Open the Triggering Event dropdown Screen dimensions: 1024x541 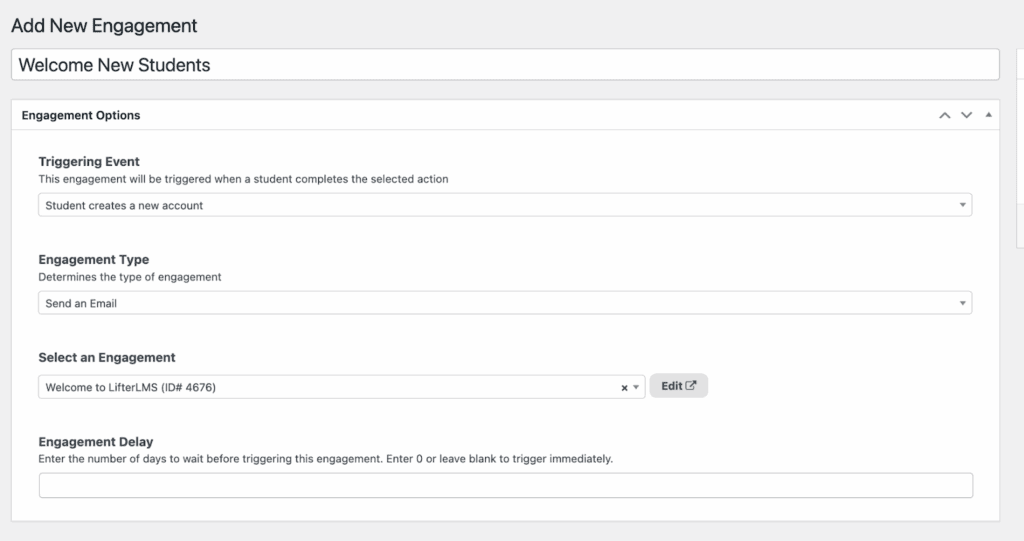coord(505,205)
